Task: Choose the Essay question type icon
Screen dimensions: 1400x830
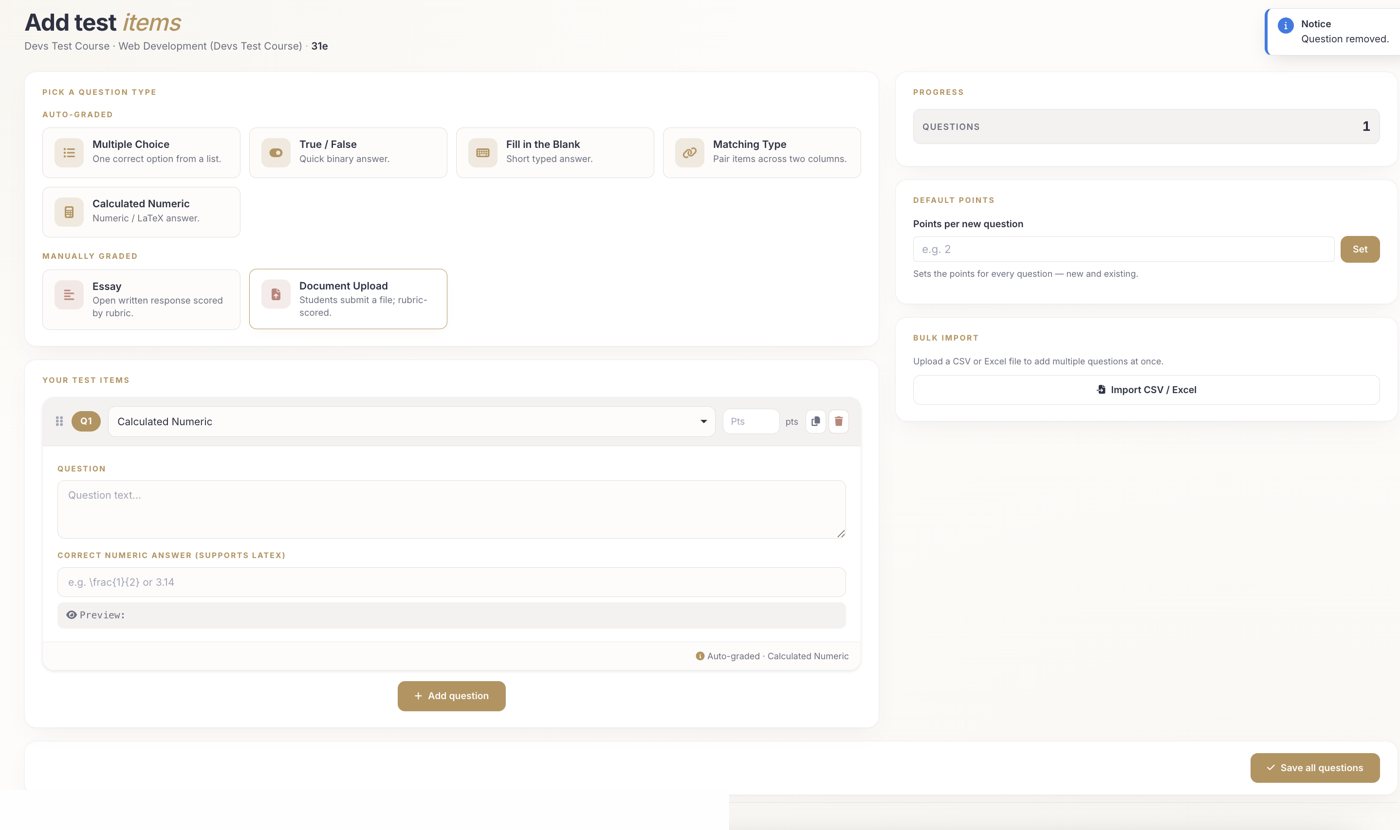Action: click(x=69, y=295)
